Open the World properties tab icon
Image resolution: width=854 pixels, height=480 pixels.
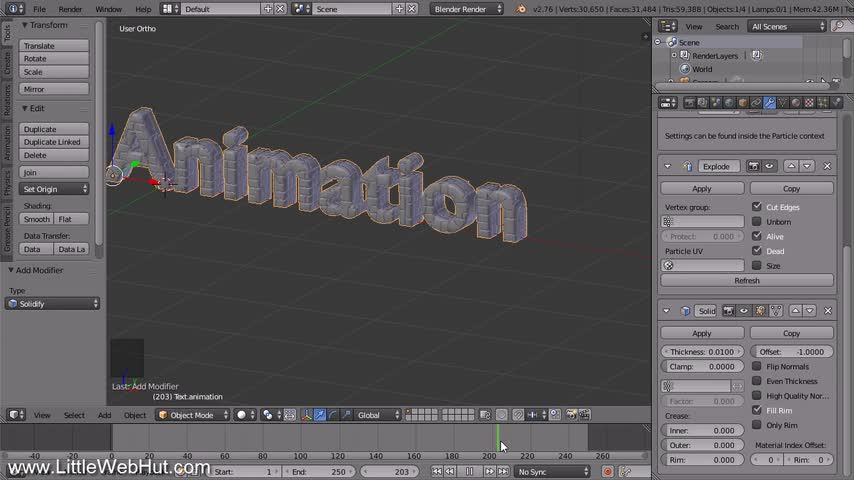(729, 102)
